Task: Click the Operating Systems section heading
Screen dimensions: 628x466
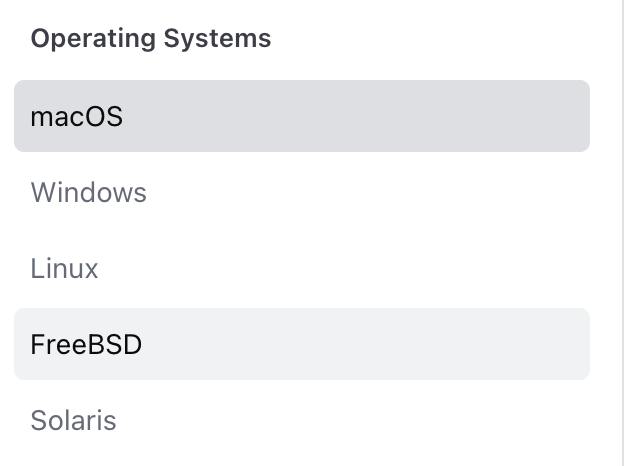Action: [151, 39]
